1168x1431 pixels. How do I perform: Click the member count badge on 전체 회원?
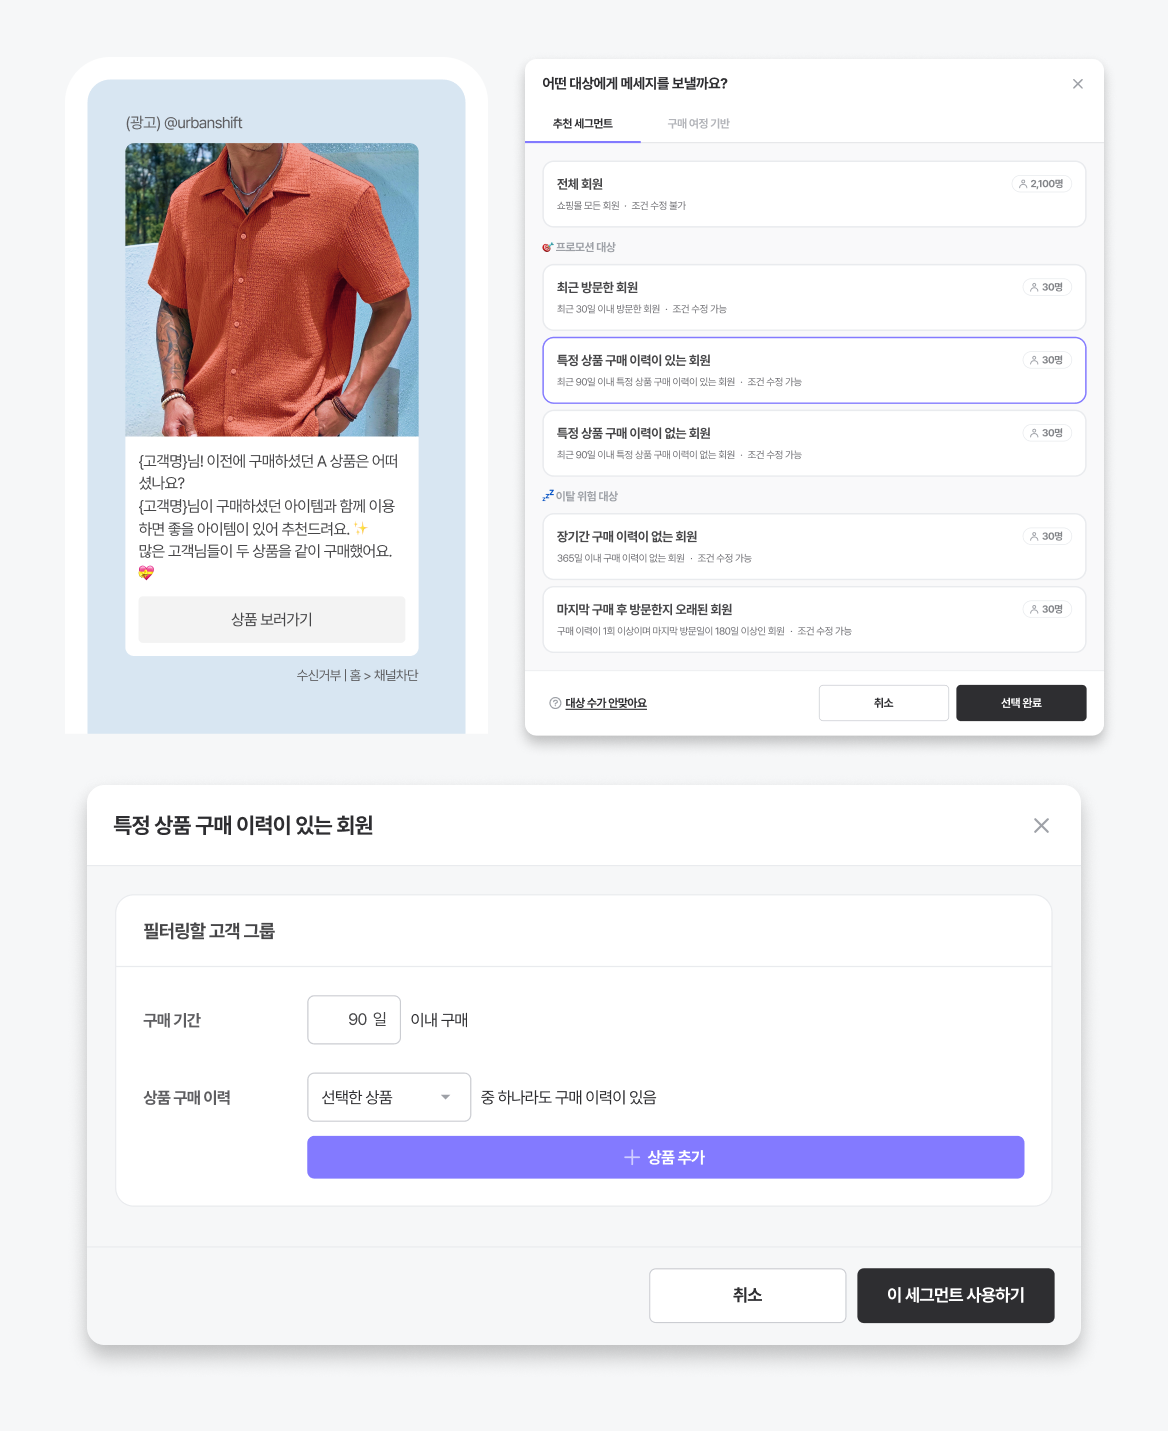(x=1041, y=184)
